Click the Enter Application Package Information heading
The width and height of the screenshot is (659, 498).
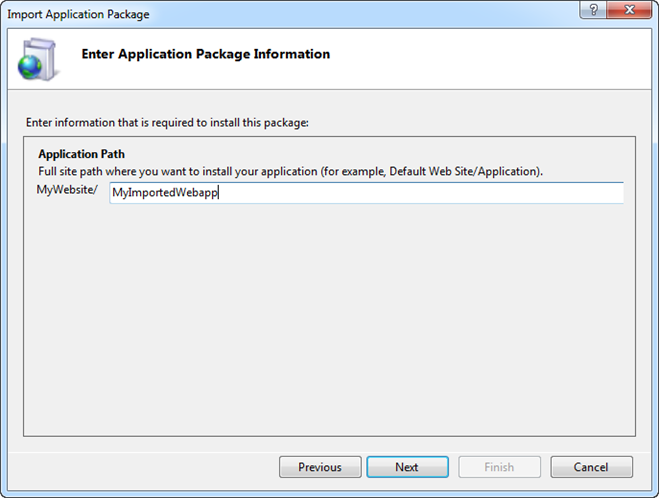tap(205, 54)
